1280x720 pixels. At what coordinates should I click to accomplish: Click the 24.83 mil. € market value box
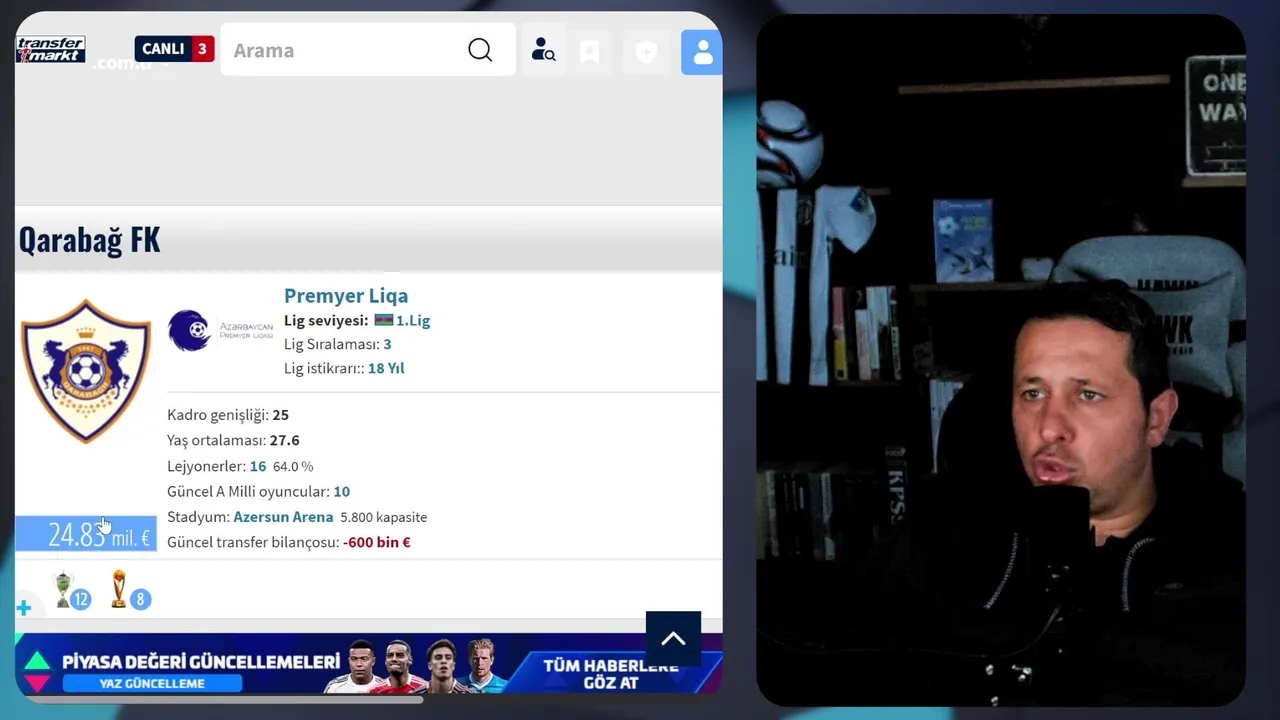coord(86,534)
